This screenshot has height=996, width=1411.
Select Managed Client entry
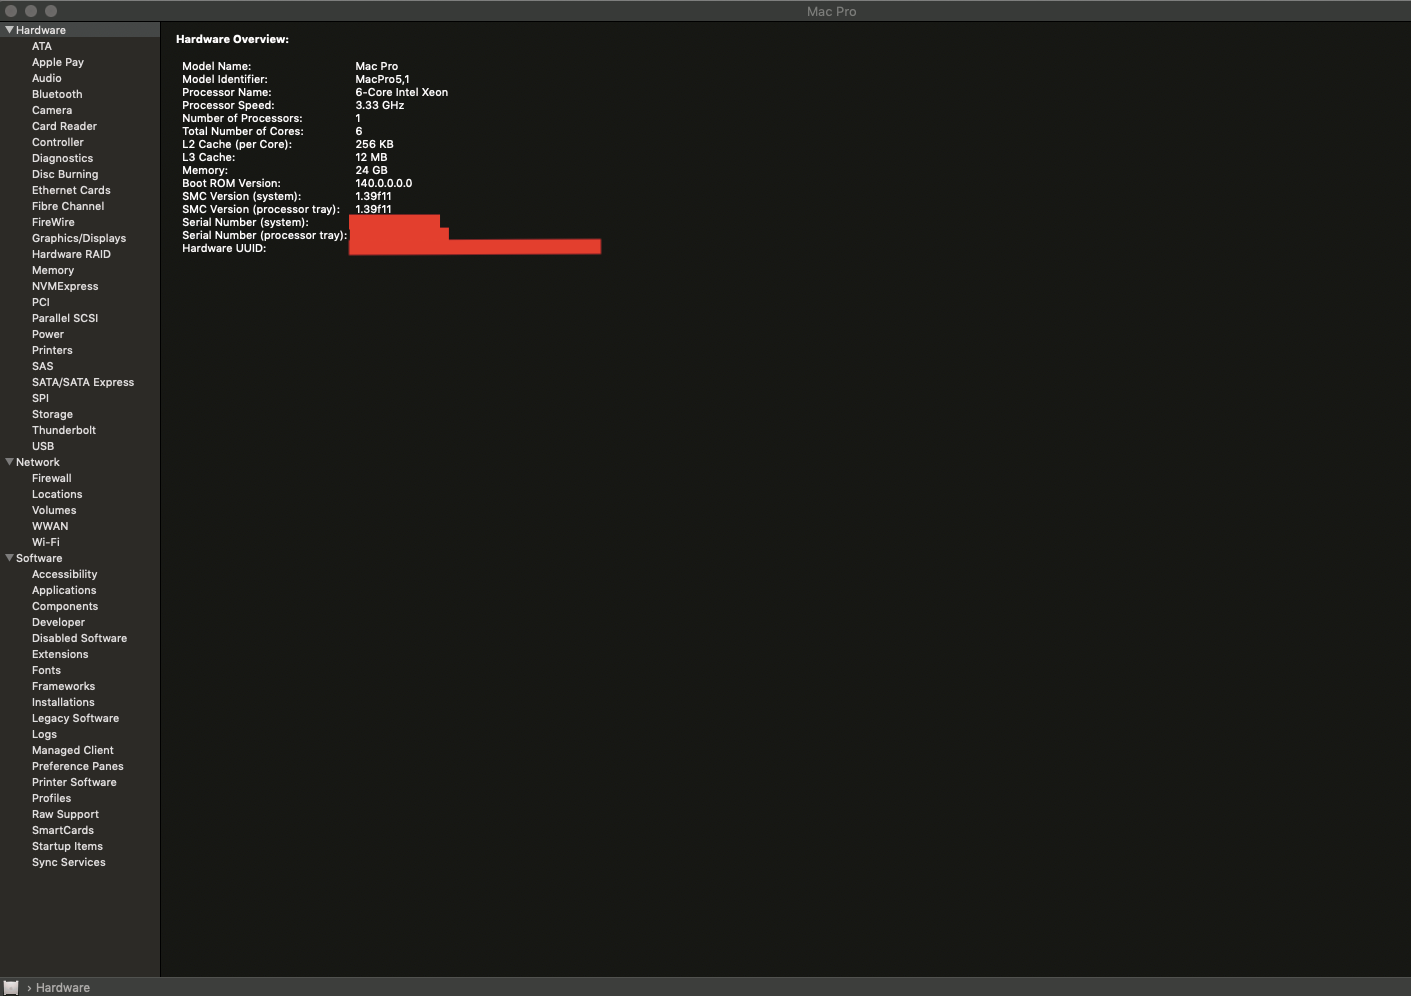pos(73,750)
